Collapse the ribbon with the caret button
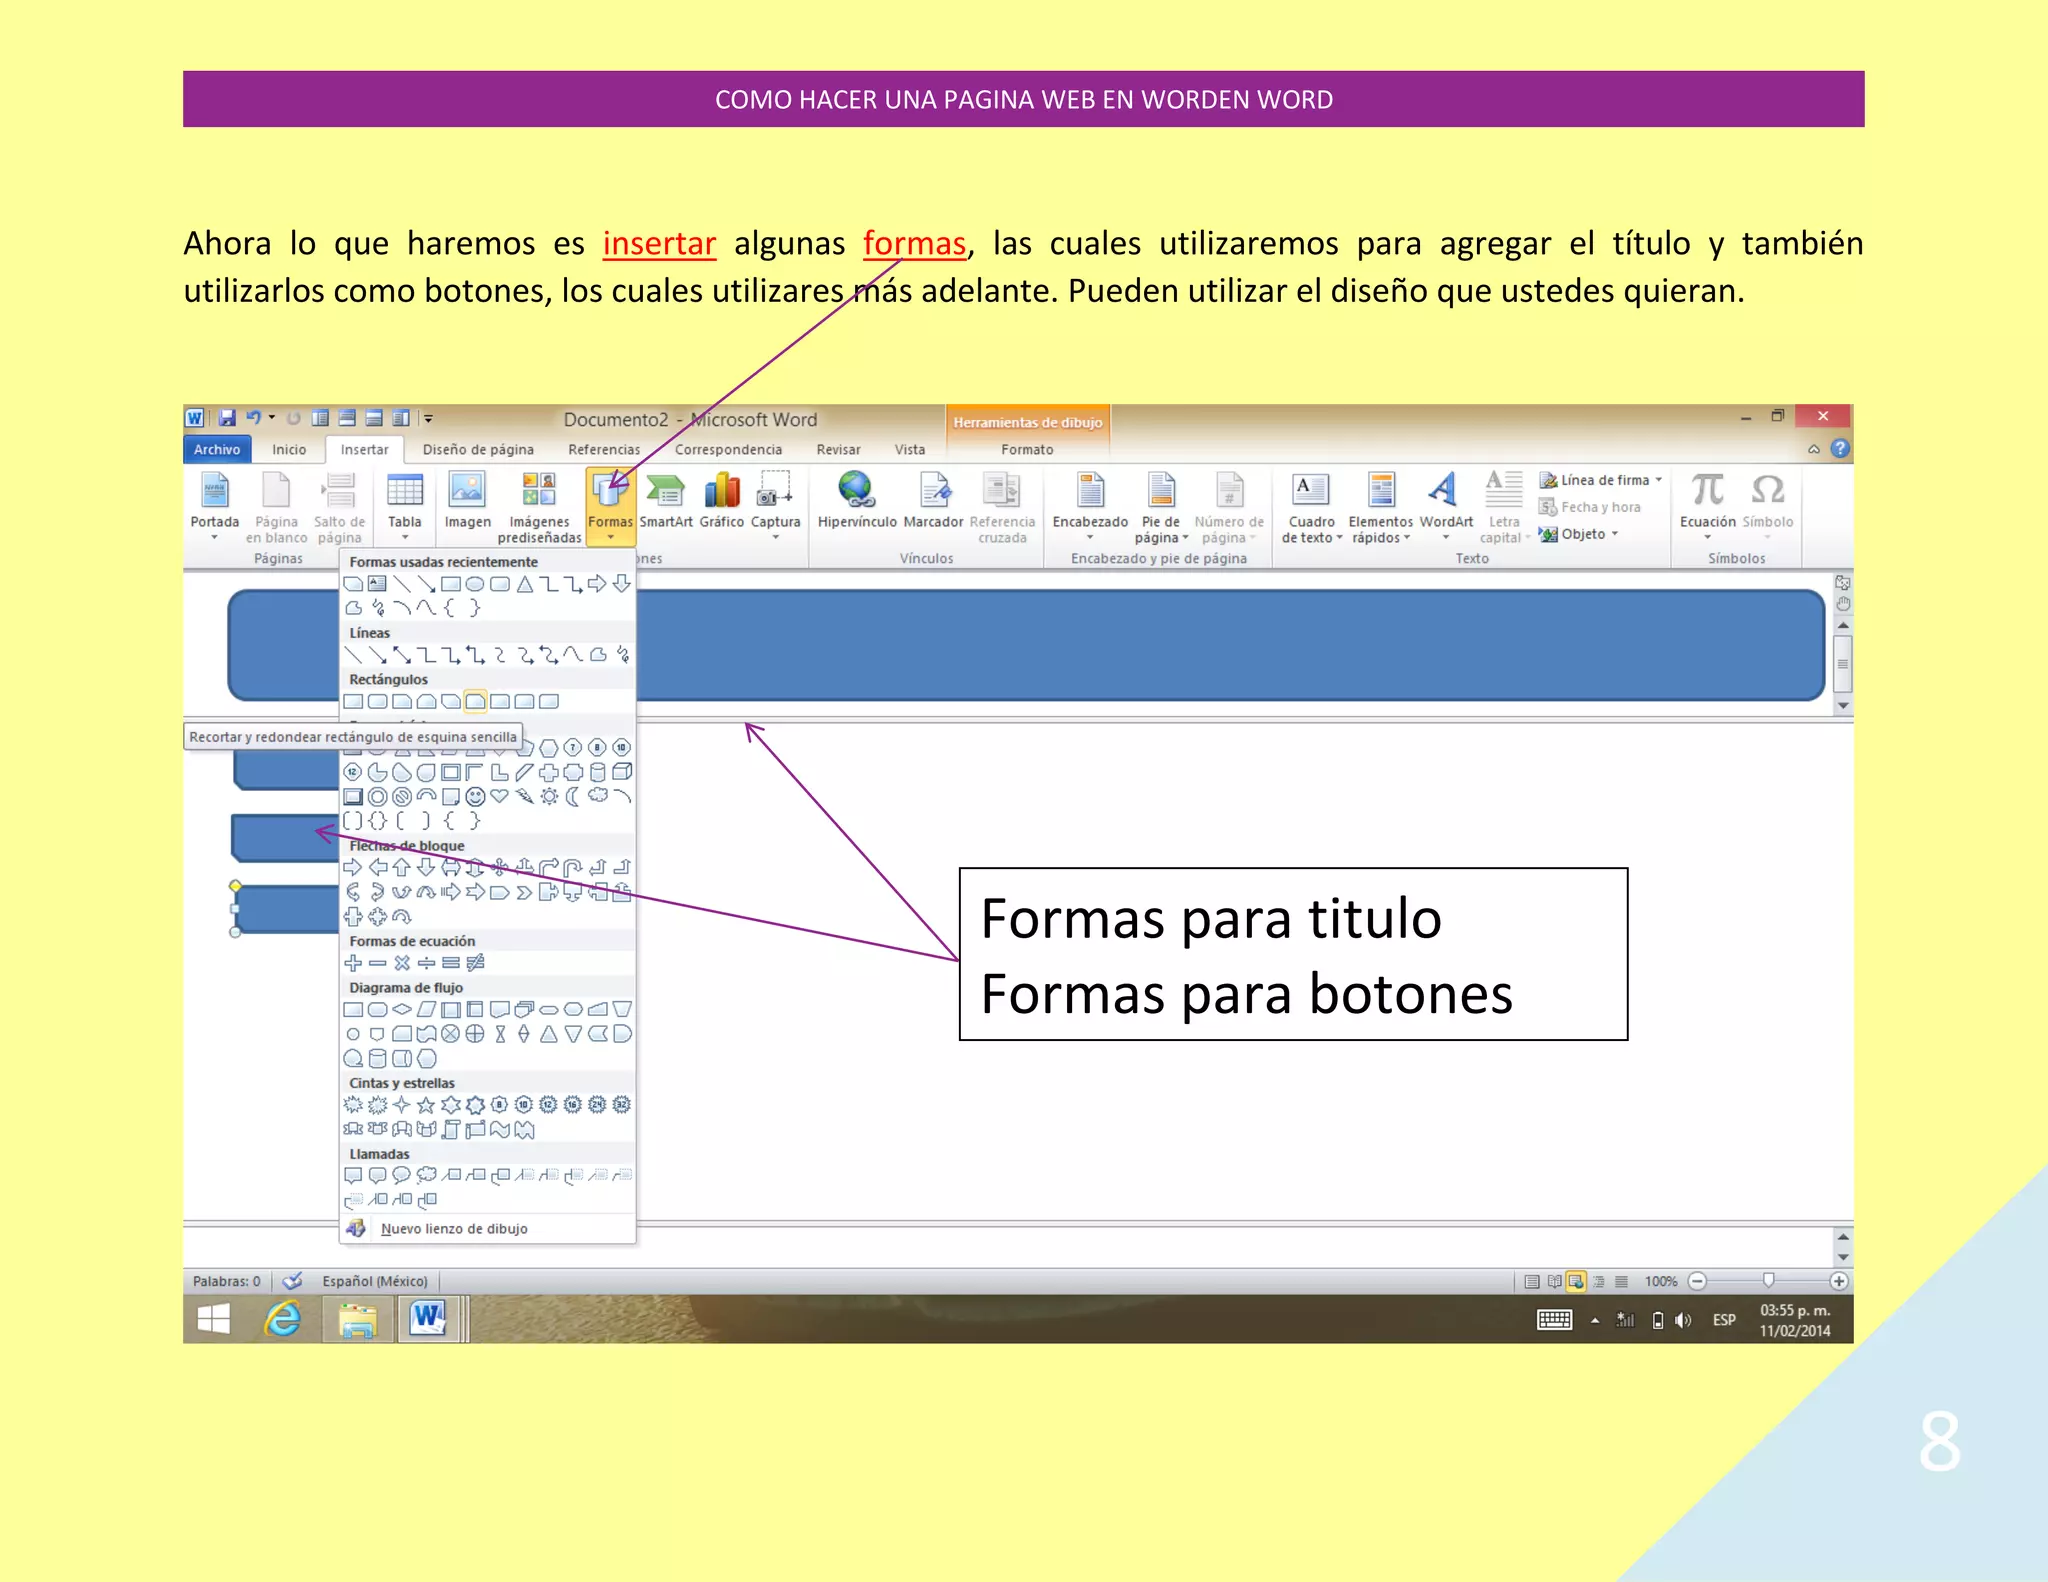This screenshot has width=2048, height=1582. (1814, 450)
